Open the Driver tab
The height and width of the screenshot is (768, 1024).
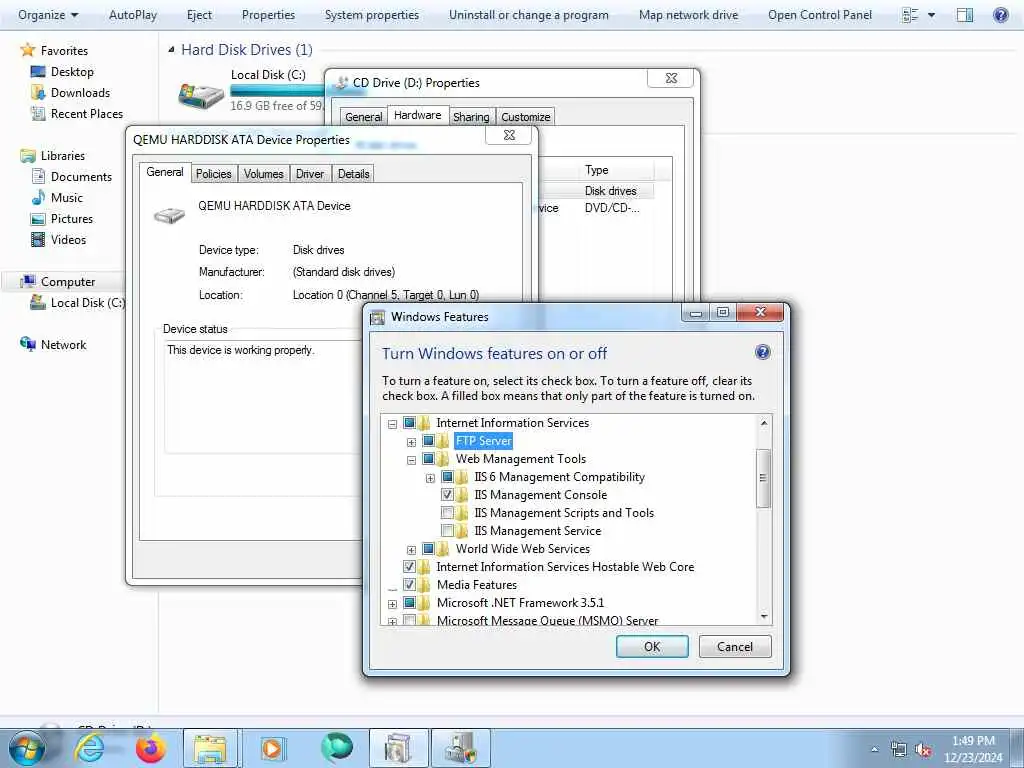310,174
